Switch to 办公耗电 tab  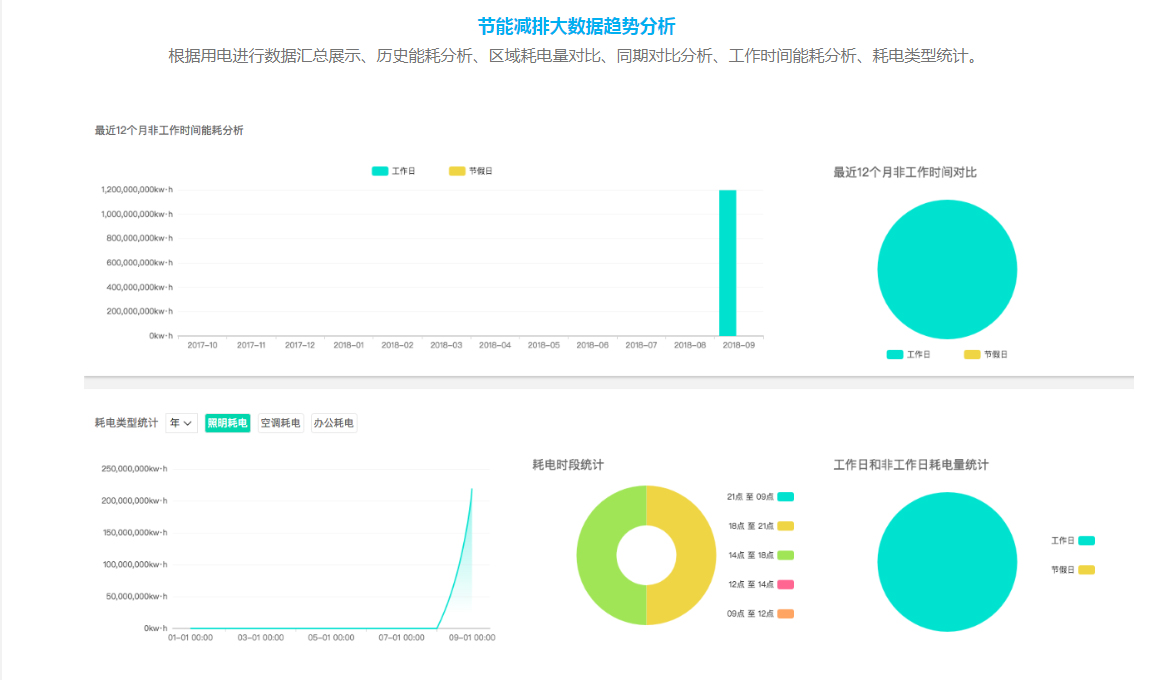click(334, 423)
